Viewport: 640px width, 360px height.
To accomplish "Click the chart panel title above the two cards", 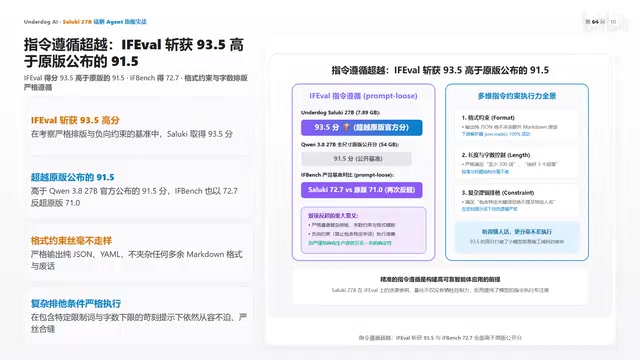I will point(440,70).
